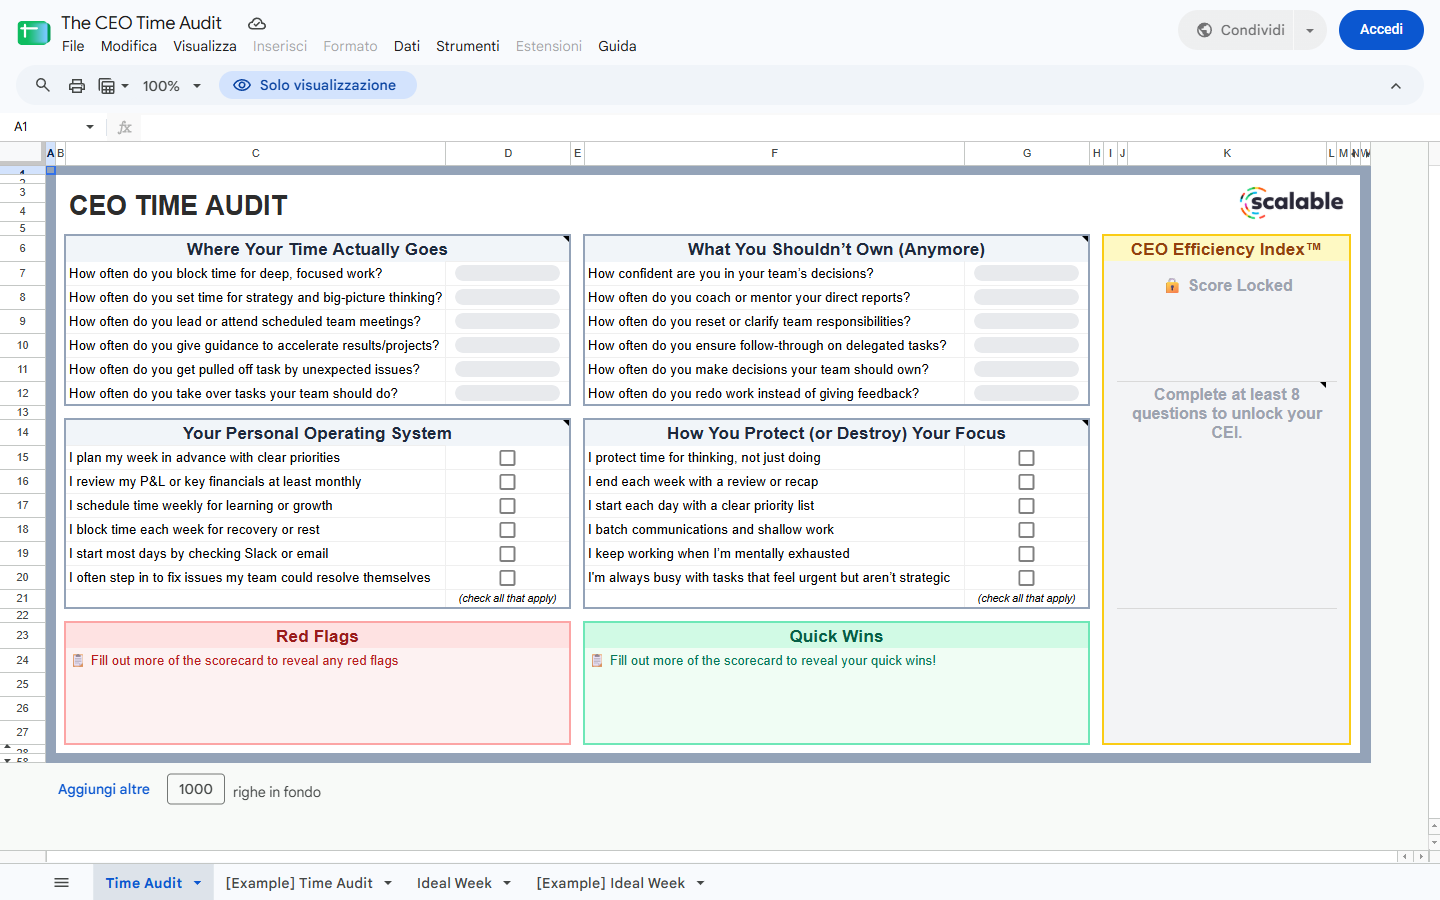Open the Name Box A1 dropdown arrow
Viewport: 1440px width, 900px height.
click(x=90, y=127)
